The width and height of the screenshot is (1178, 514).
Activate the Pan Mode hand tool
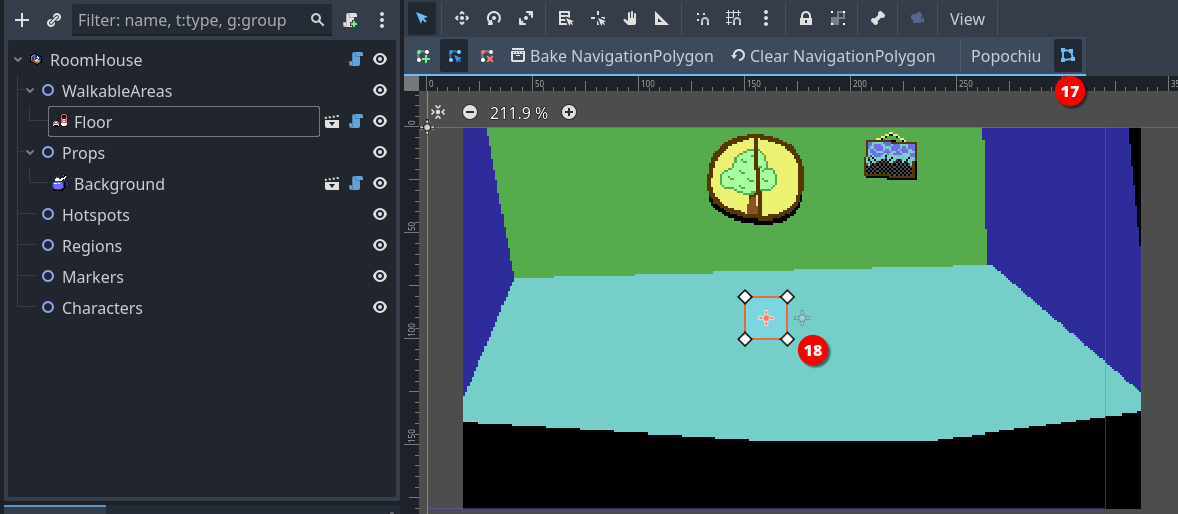[x=630, y=19]
